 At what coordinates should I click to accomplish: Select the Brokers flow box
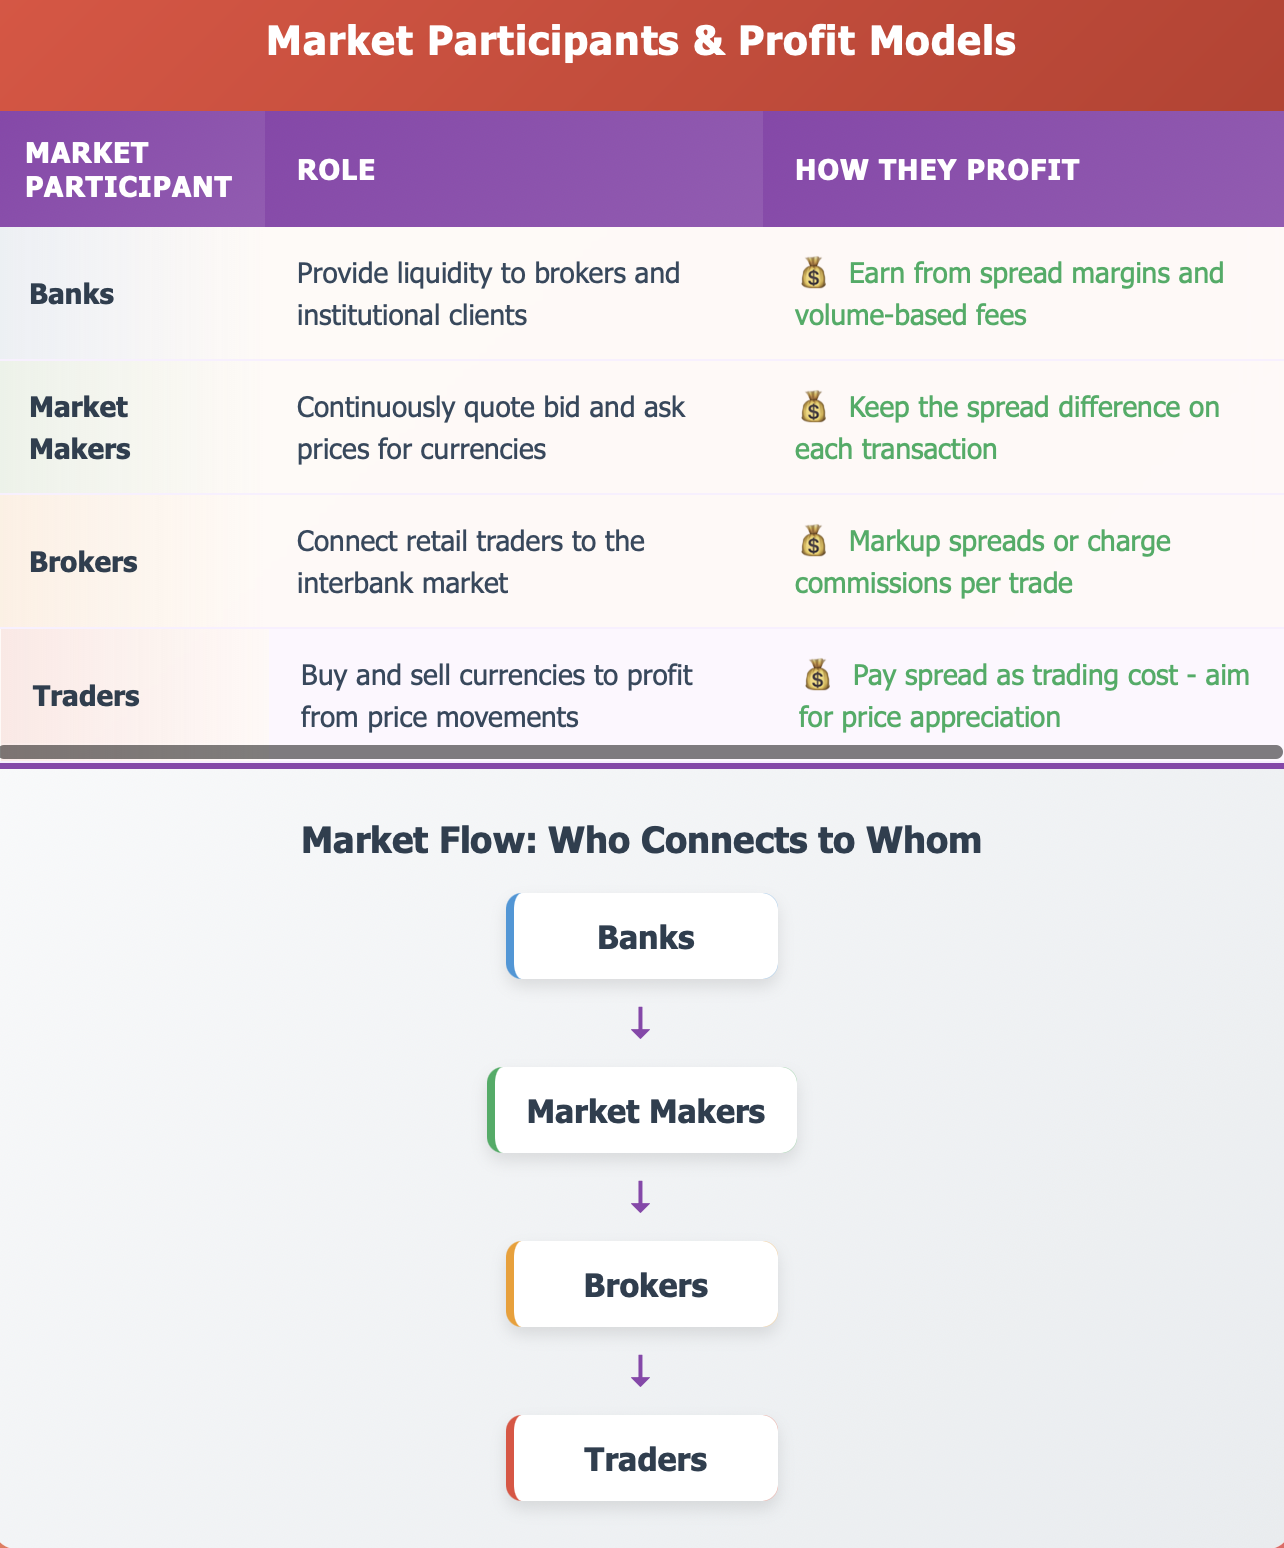pos(643,1285)
